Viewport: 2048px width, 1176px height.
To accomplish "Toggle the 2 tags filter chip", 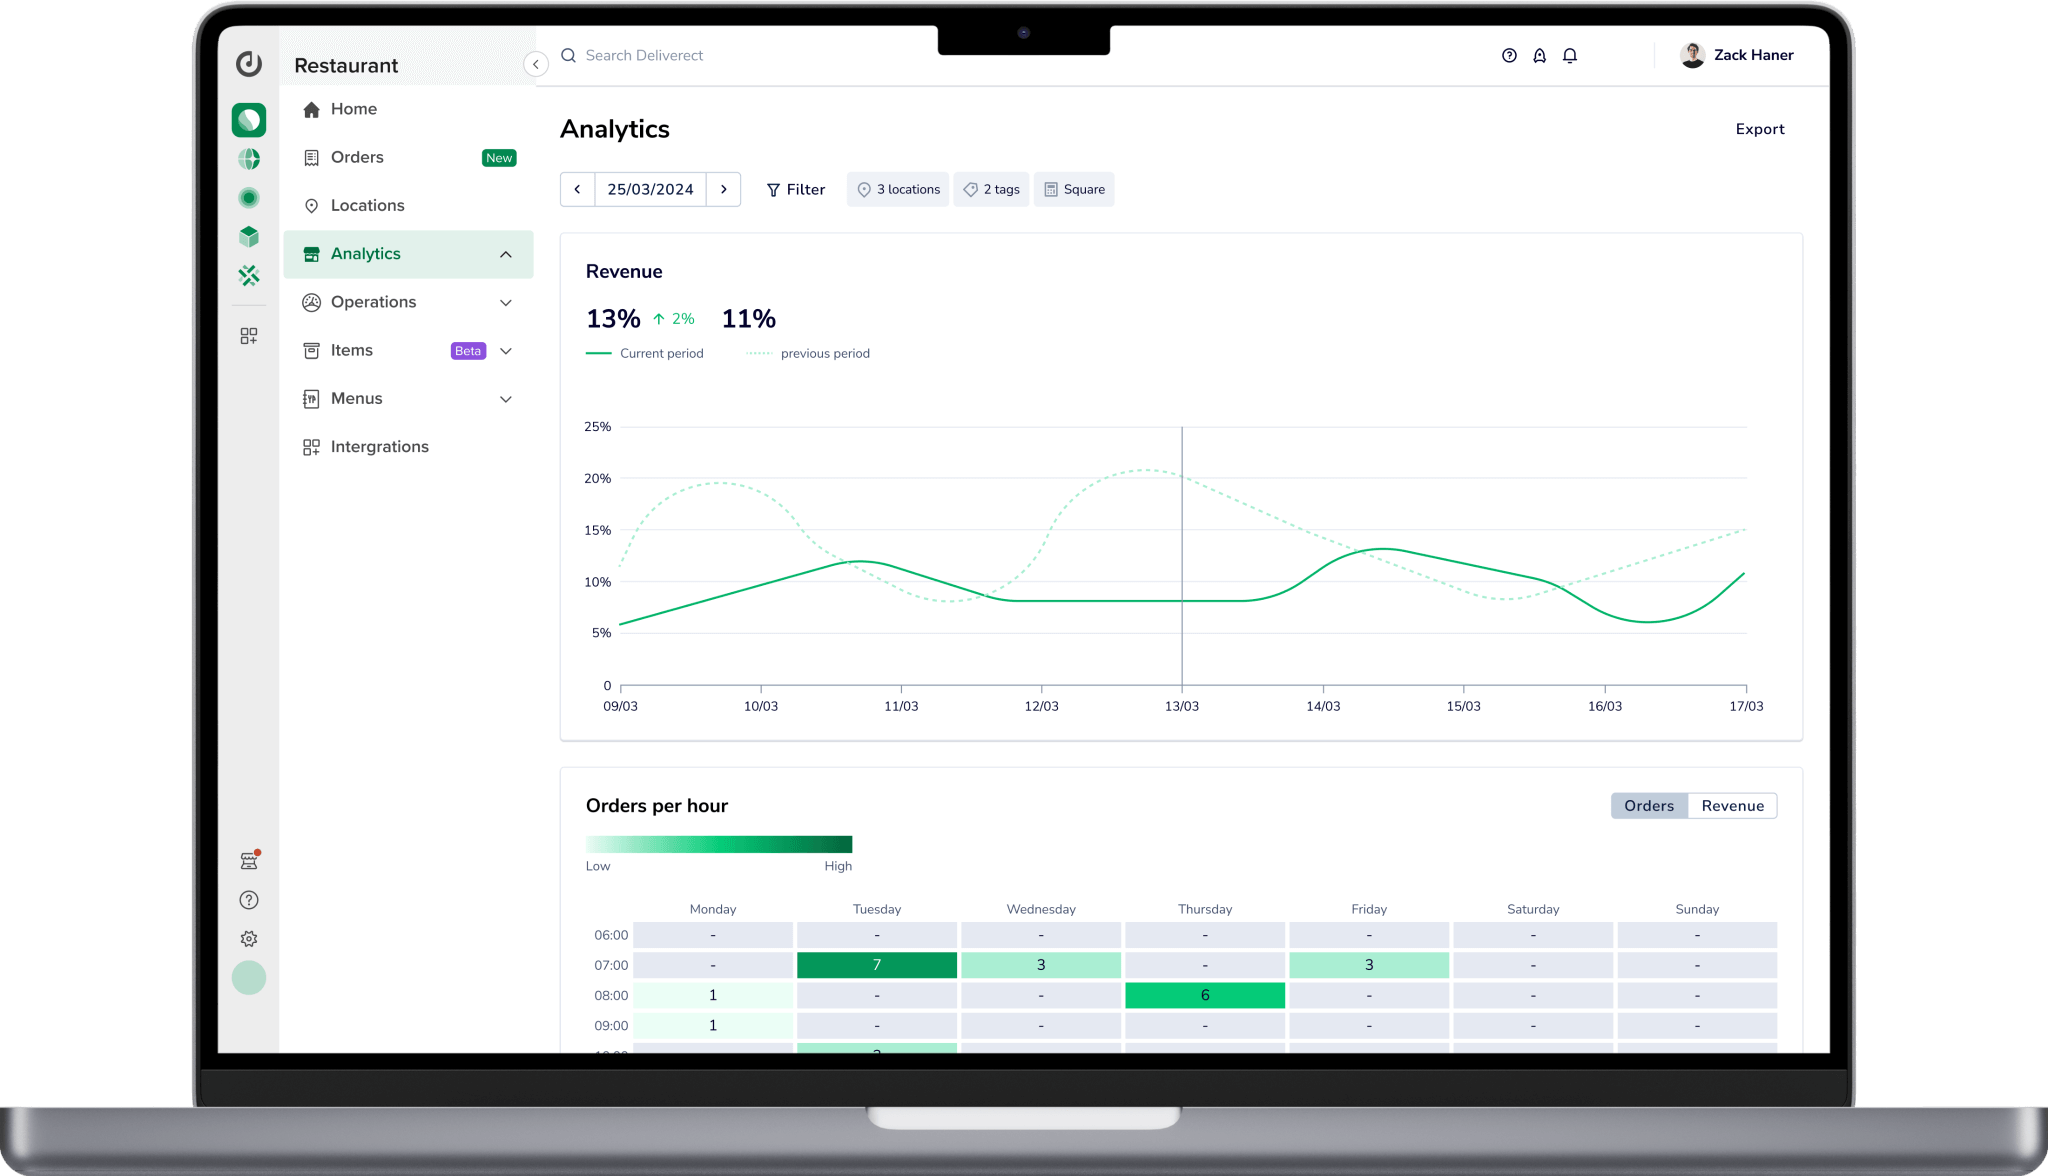I will pyautogui.click(x=991, y=189).
